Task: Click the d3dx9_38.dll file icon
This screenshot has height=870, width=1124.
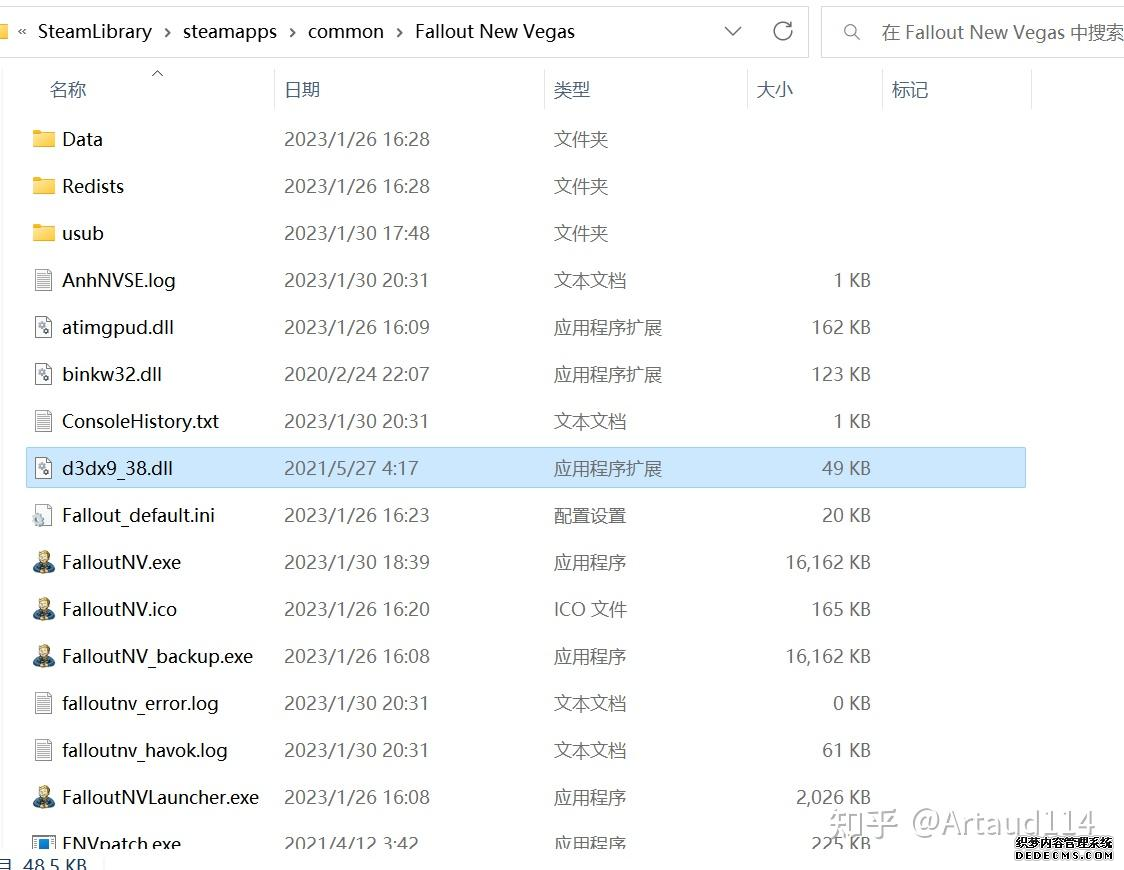Action: point(44,468)
